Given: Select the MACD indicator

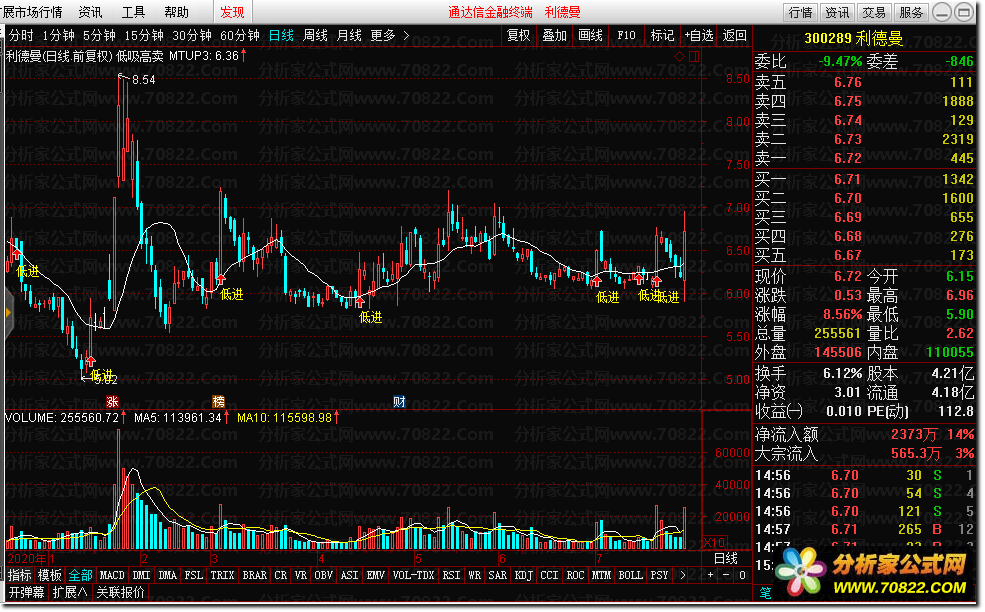Looking at the screenshot, I should [x=112, y=575].
